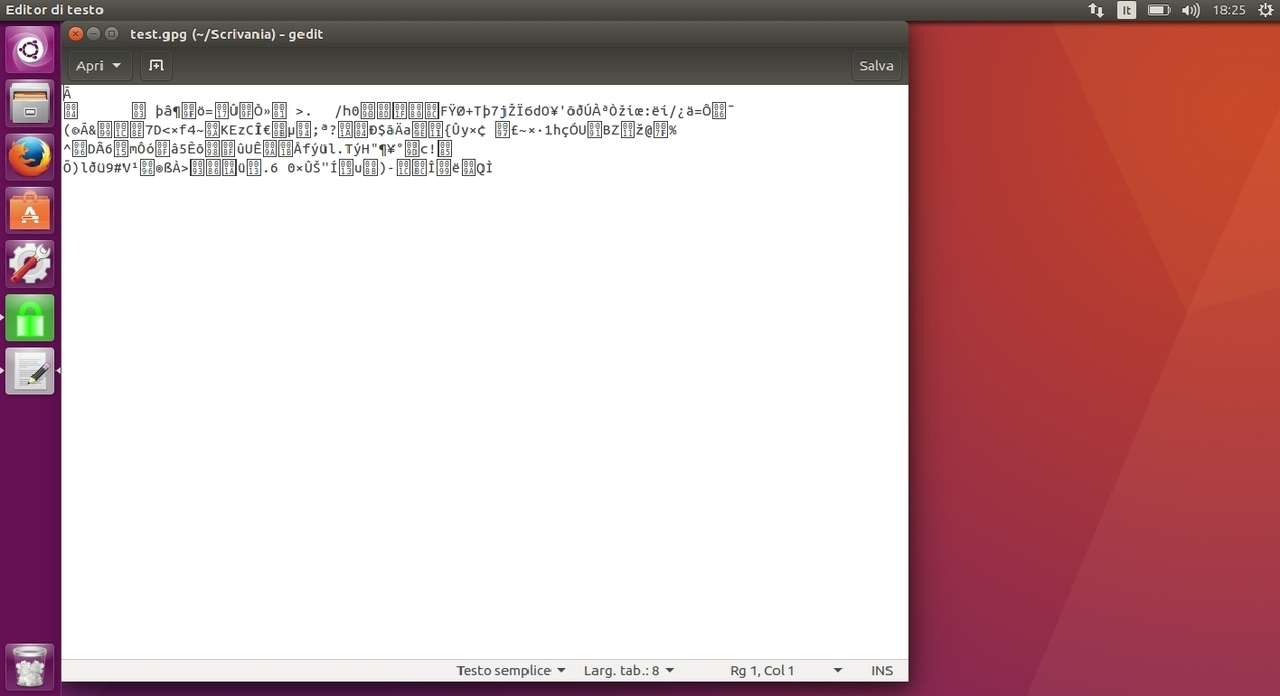
Task: Open the sound volume indicator
Action: pyautogui.click(x=1190, y=10)
